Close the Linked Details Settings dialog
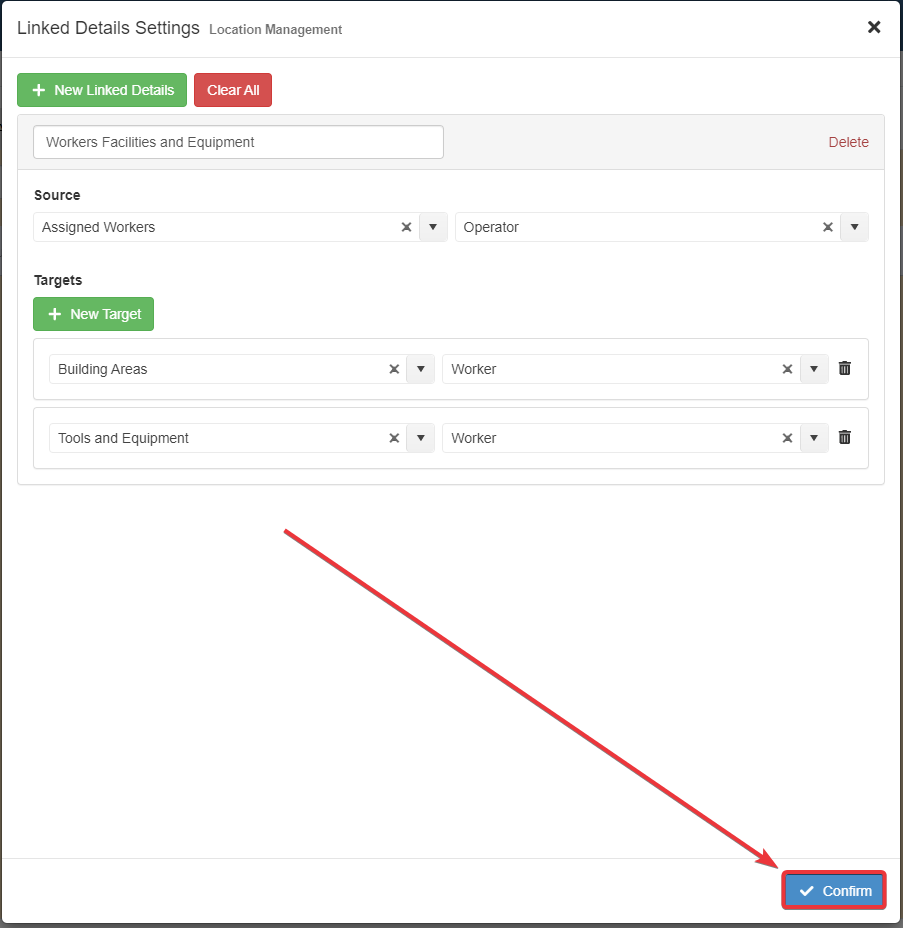The width and height of the screenshot is (903, 928). point(873,27)
